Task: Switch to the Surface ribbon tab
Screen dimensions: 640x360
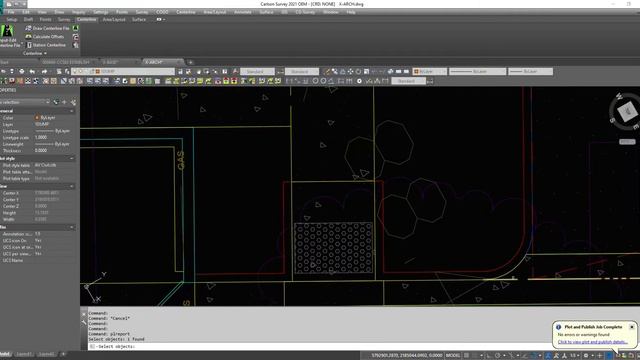Action: point(139,20)
